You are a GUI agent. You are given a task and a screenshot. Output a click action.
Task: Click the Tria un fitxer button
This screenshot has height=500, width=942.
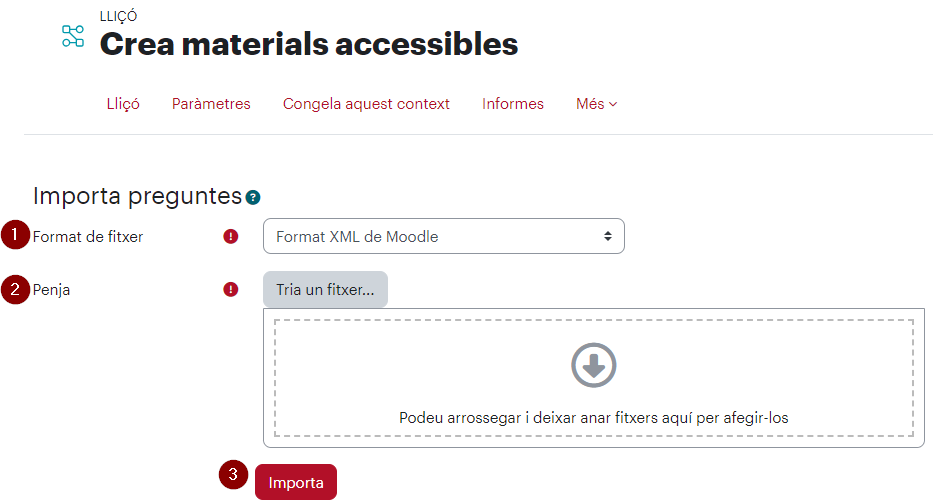point(325,290)
